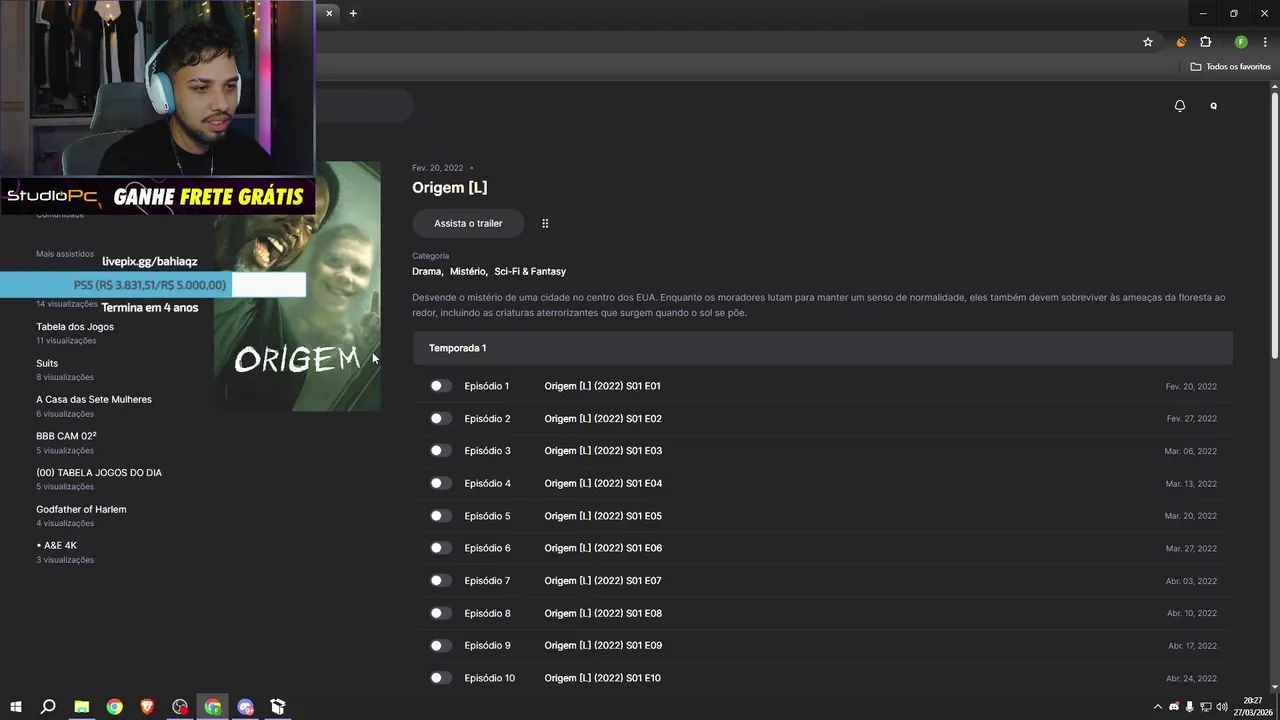This screenshot has width=1280, height=720.
Task: Play Origem [L] (2022) S01 E10
Action: click(x=602, y=678)
